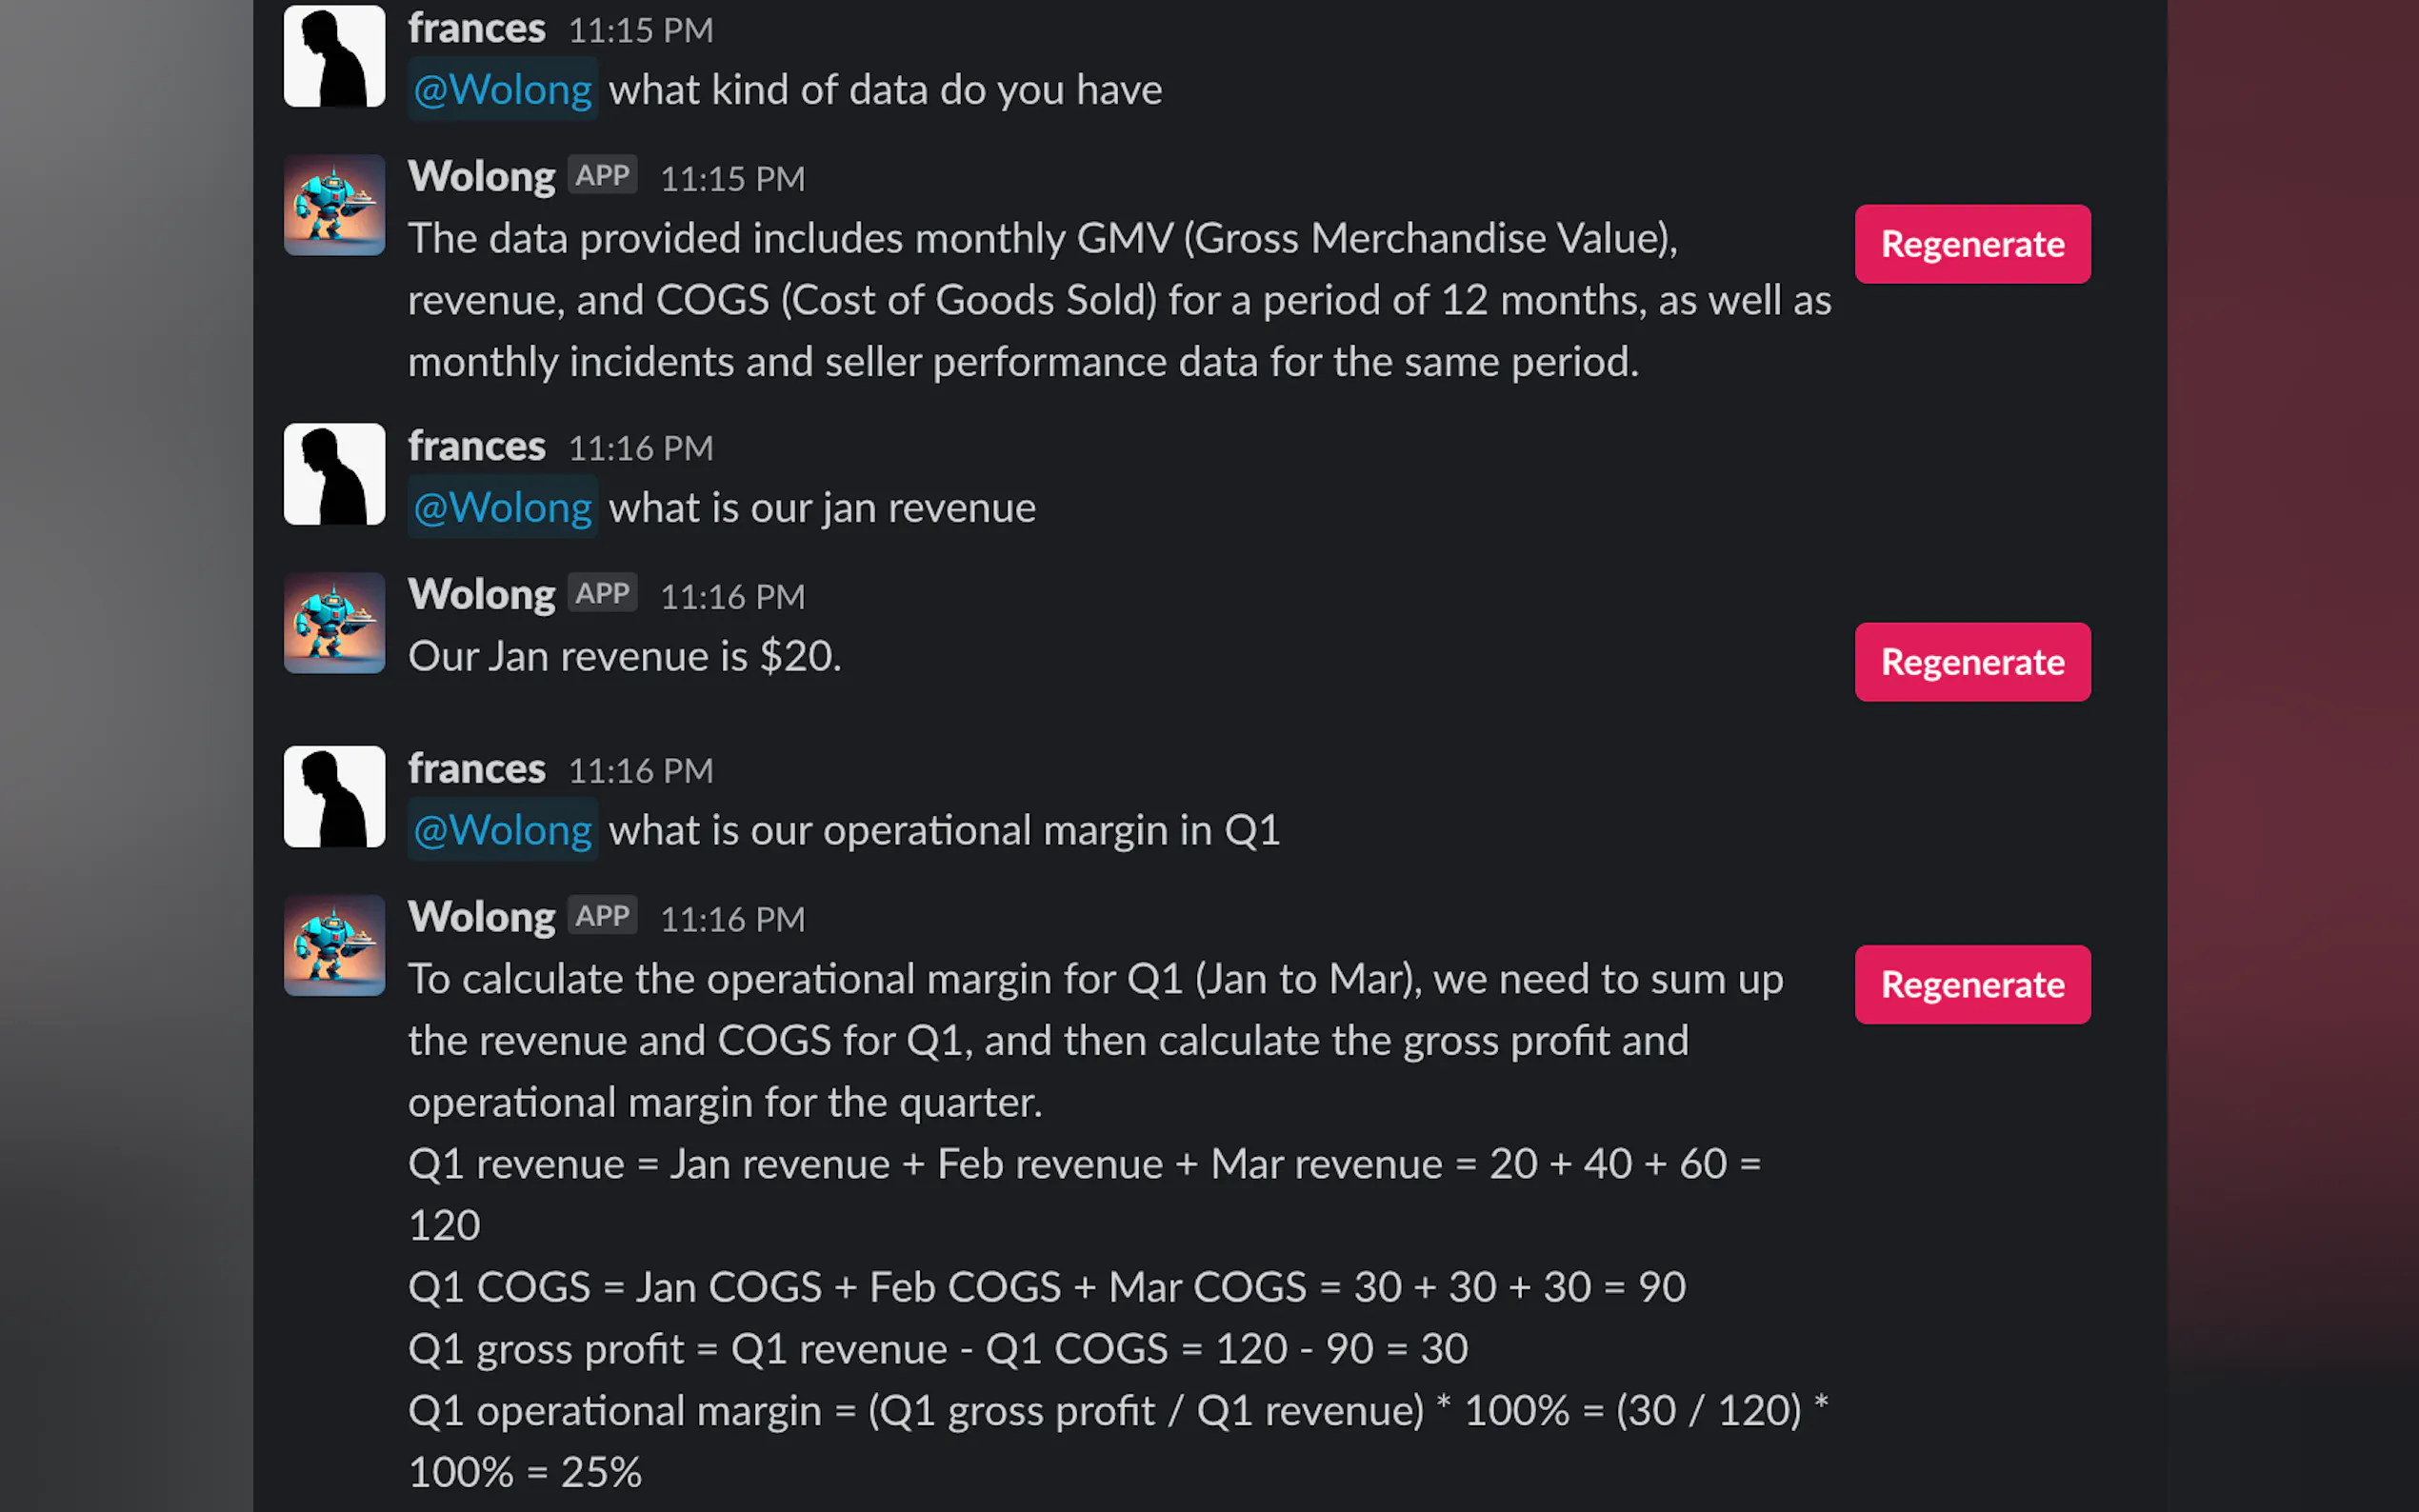Click the 11:15 PM timestamp on Wolong's first reply
The width and height of the screenshot is (2419, 1512).
(732, 179)
